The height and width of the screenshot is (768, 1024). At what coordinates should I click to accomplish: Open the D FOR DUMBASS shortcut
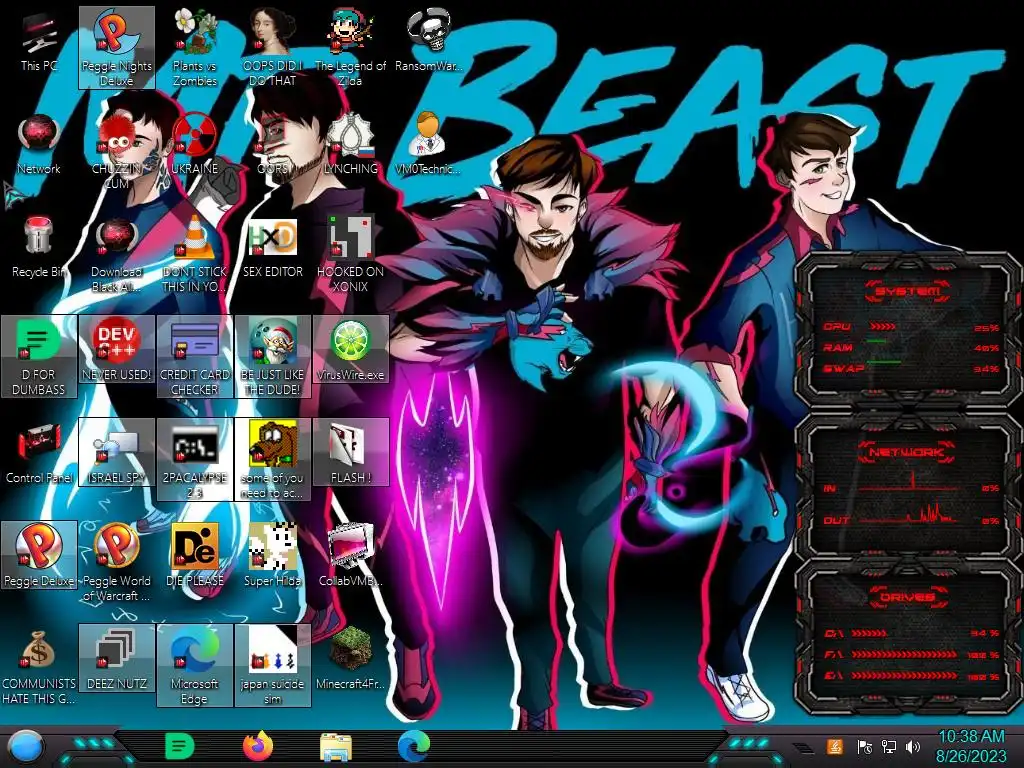point(39,357)
